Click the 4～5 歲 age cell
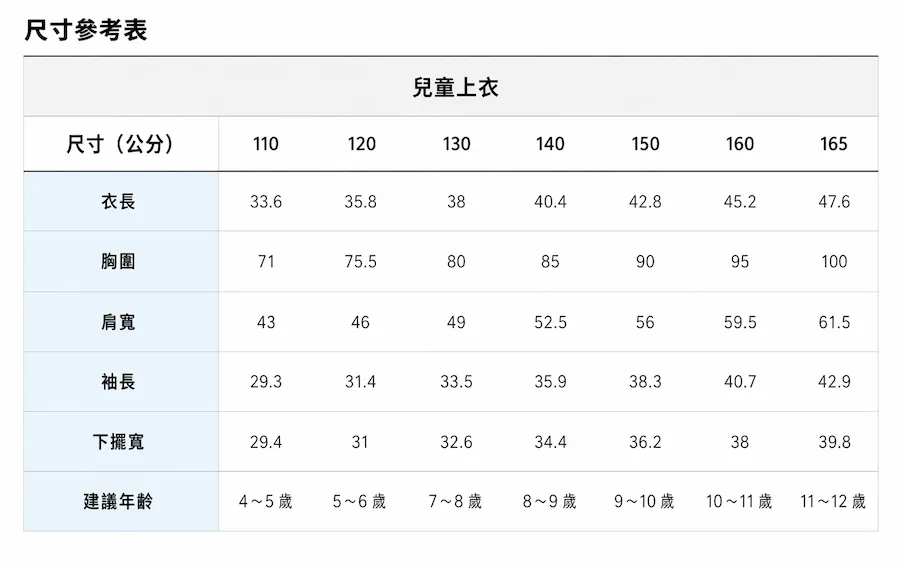The width and height of the screenshot is (900, 569). 266,502
